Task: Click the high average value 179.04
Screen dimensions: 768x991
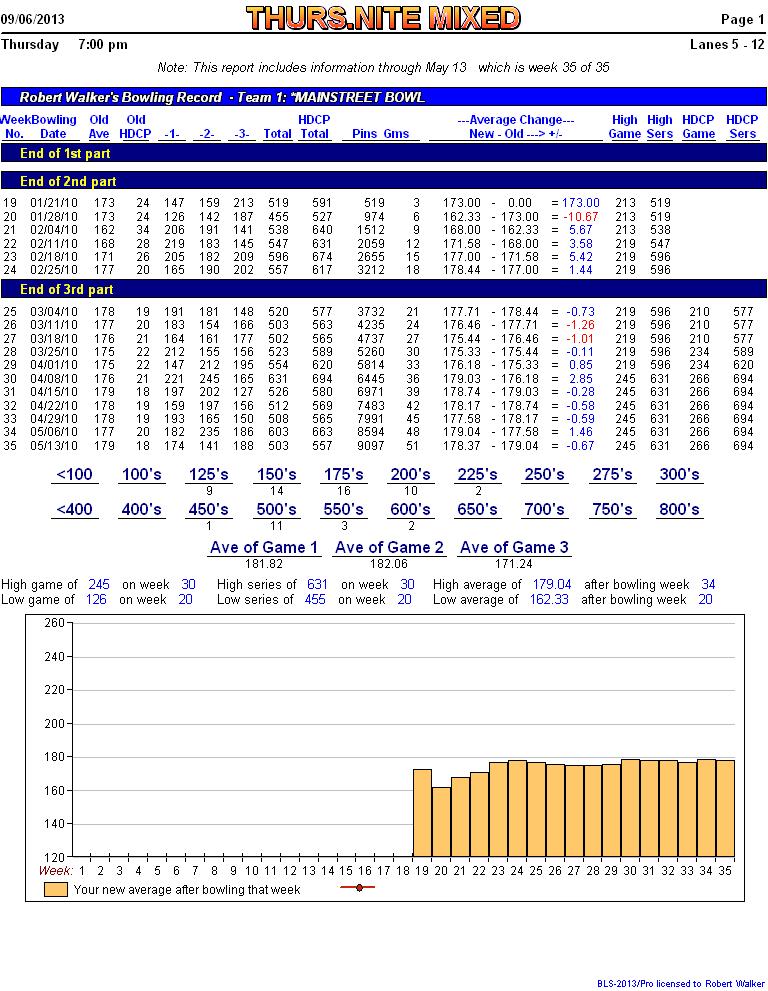Action: pyautogui.click(x=552, y=585)
